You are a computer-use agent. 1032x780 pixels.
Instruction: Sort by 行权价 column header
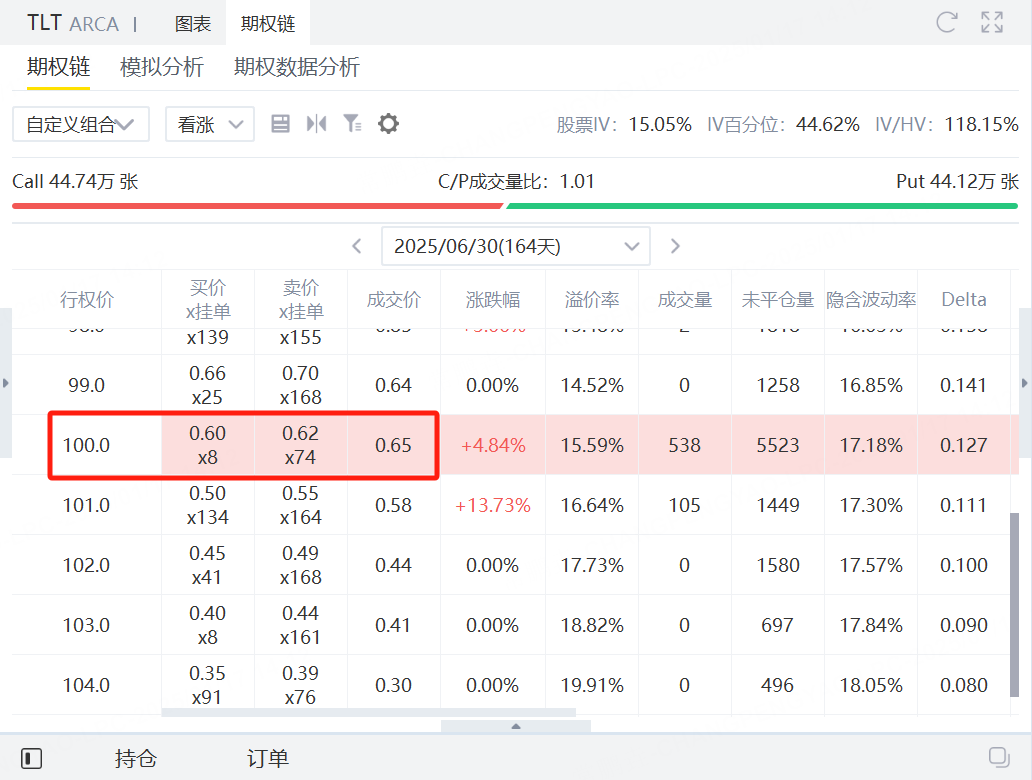[x=87, y=299]
